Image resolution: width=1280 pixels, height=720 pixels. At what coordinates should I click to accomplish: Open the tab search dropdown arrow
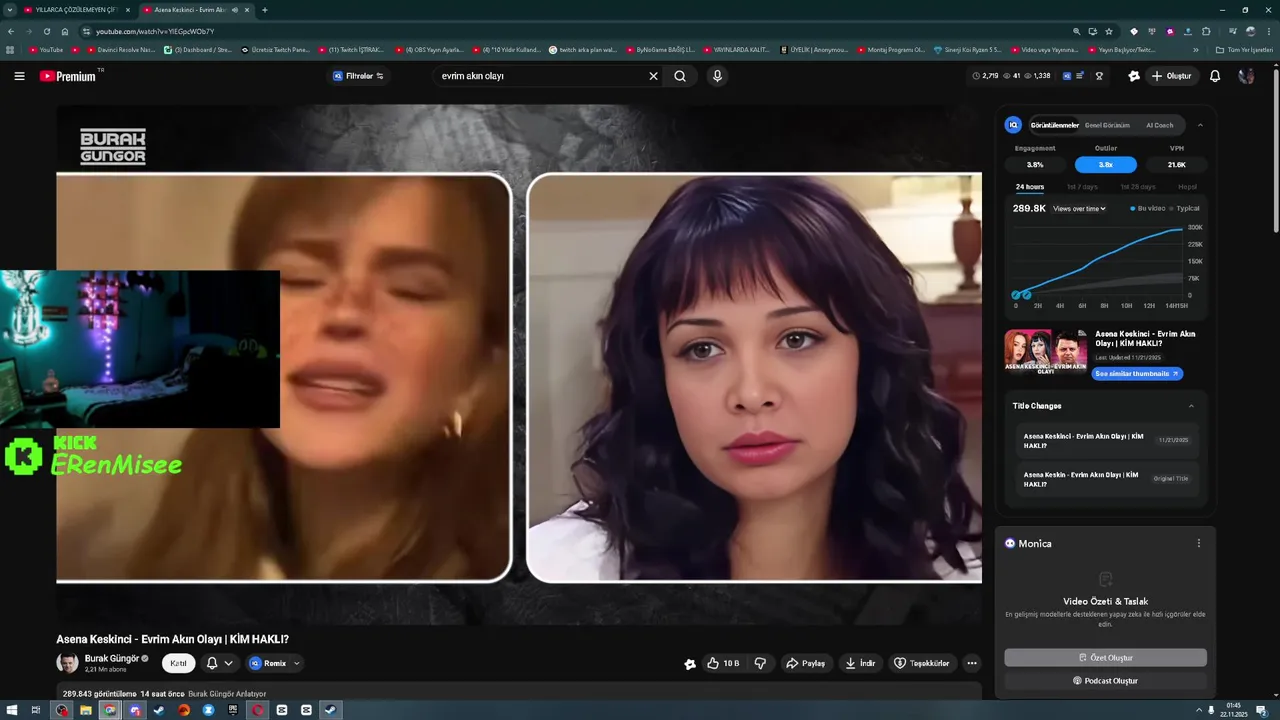tap(9, 10)
